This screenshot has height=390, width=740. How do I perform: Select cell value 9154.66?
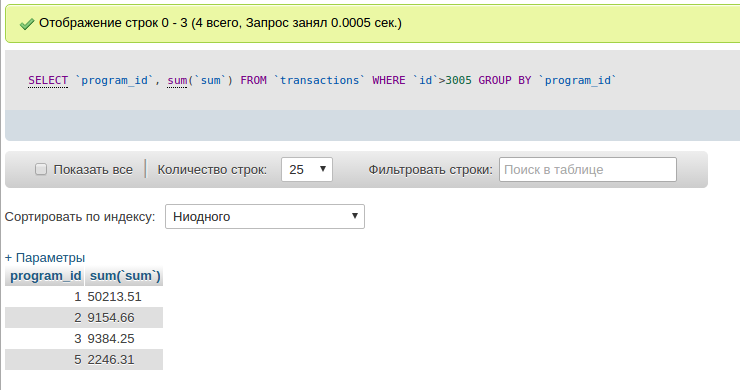click(x=111, y=318)
